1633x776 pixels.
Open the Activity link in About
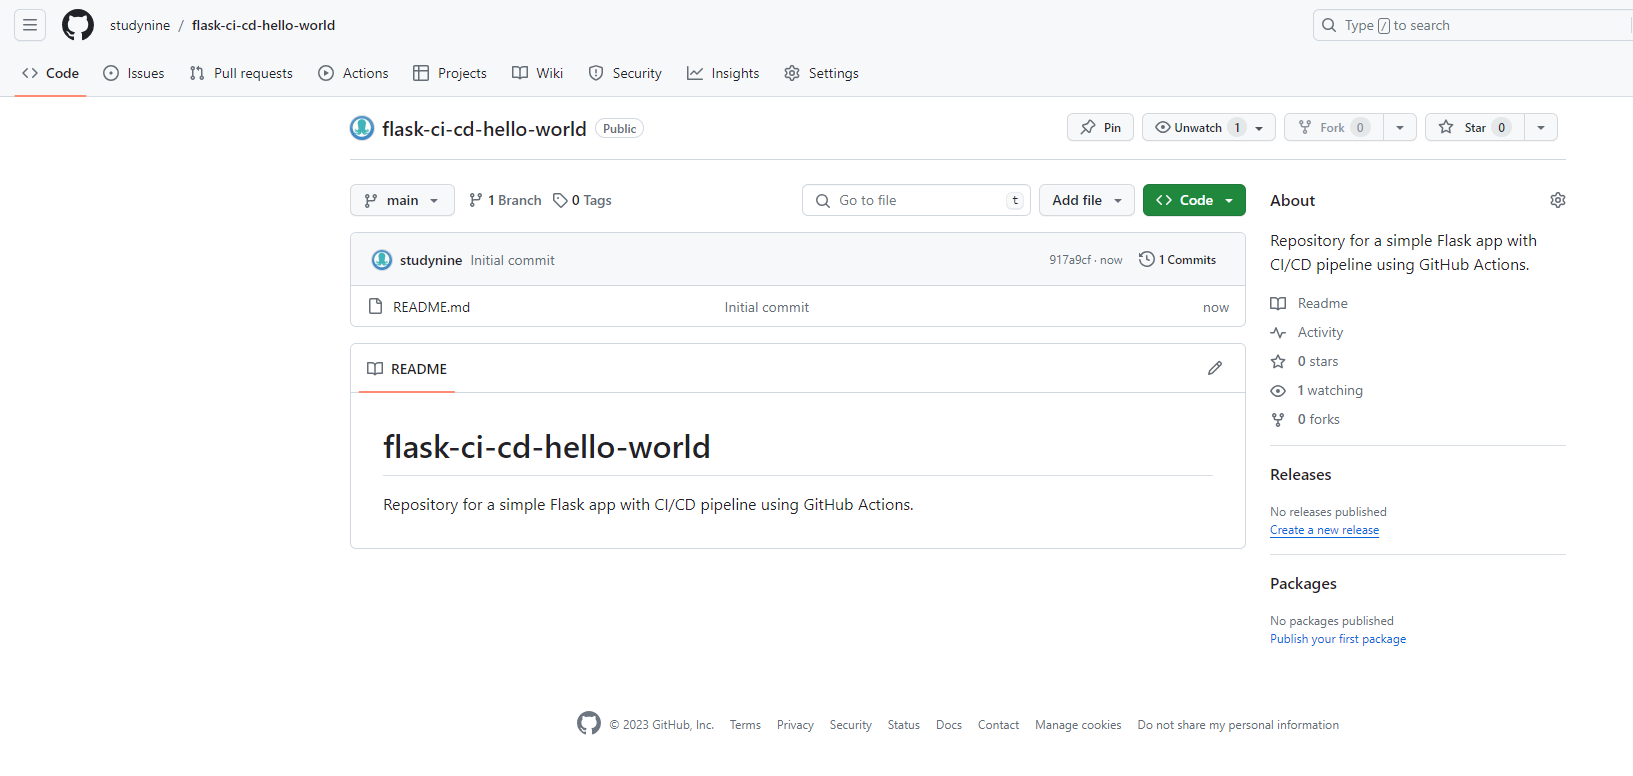(1307, 332)
